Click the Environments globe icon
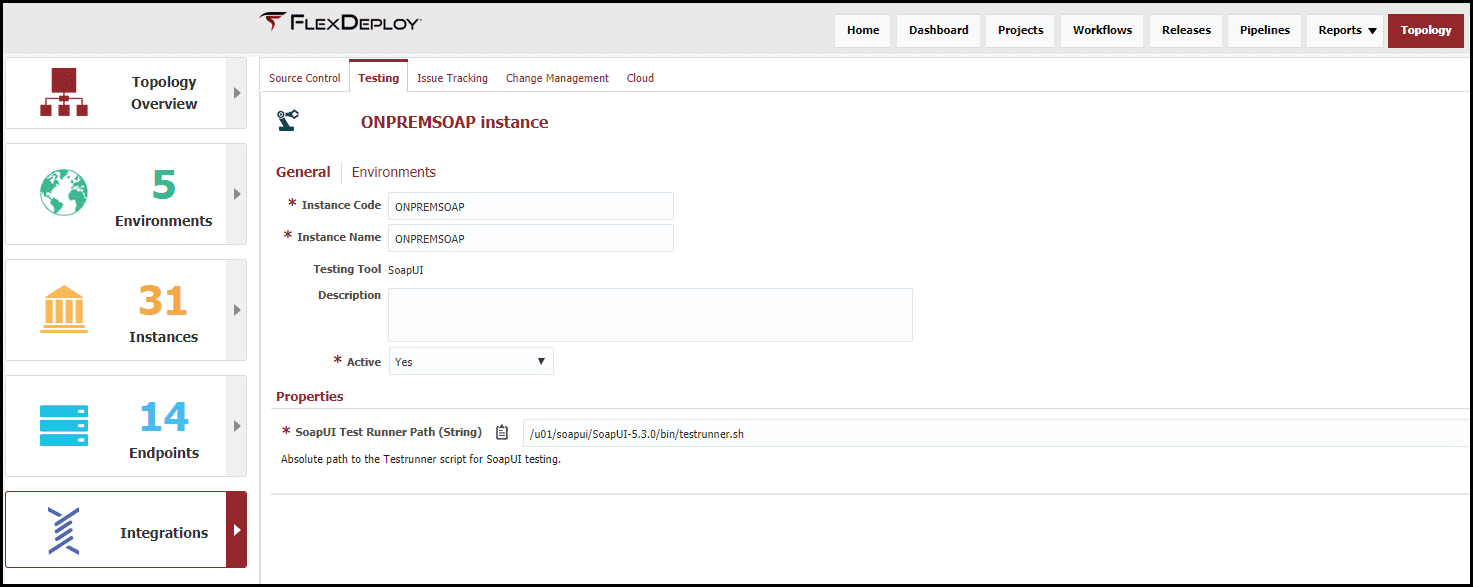The width and height of the screenshot is (1473, 587). pyautogui.click(x=64, y=192)
